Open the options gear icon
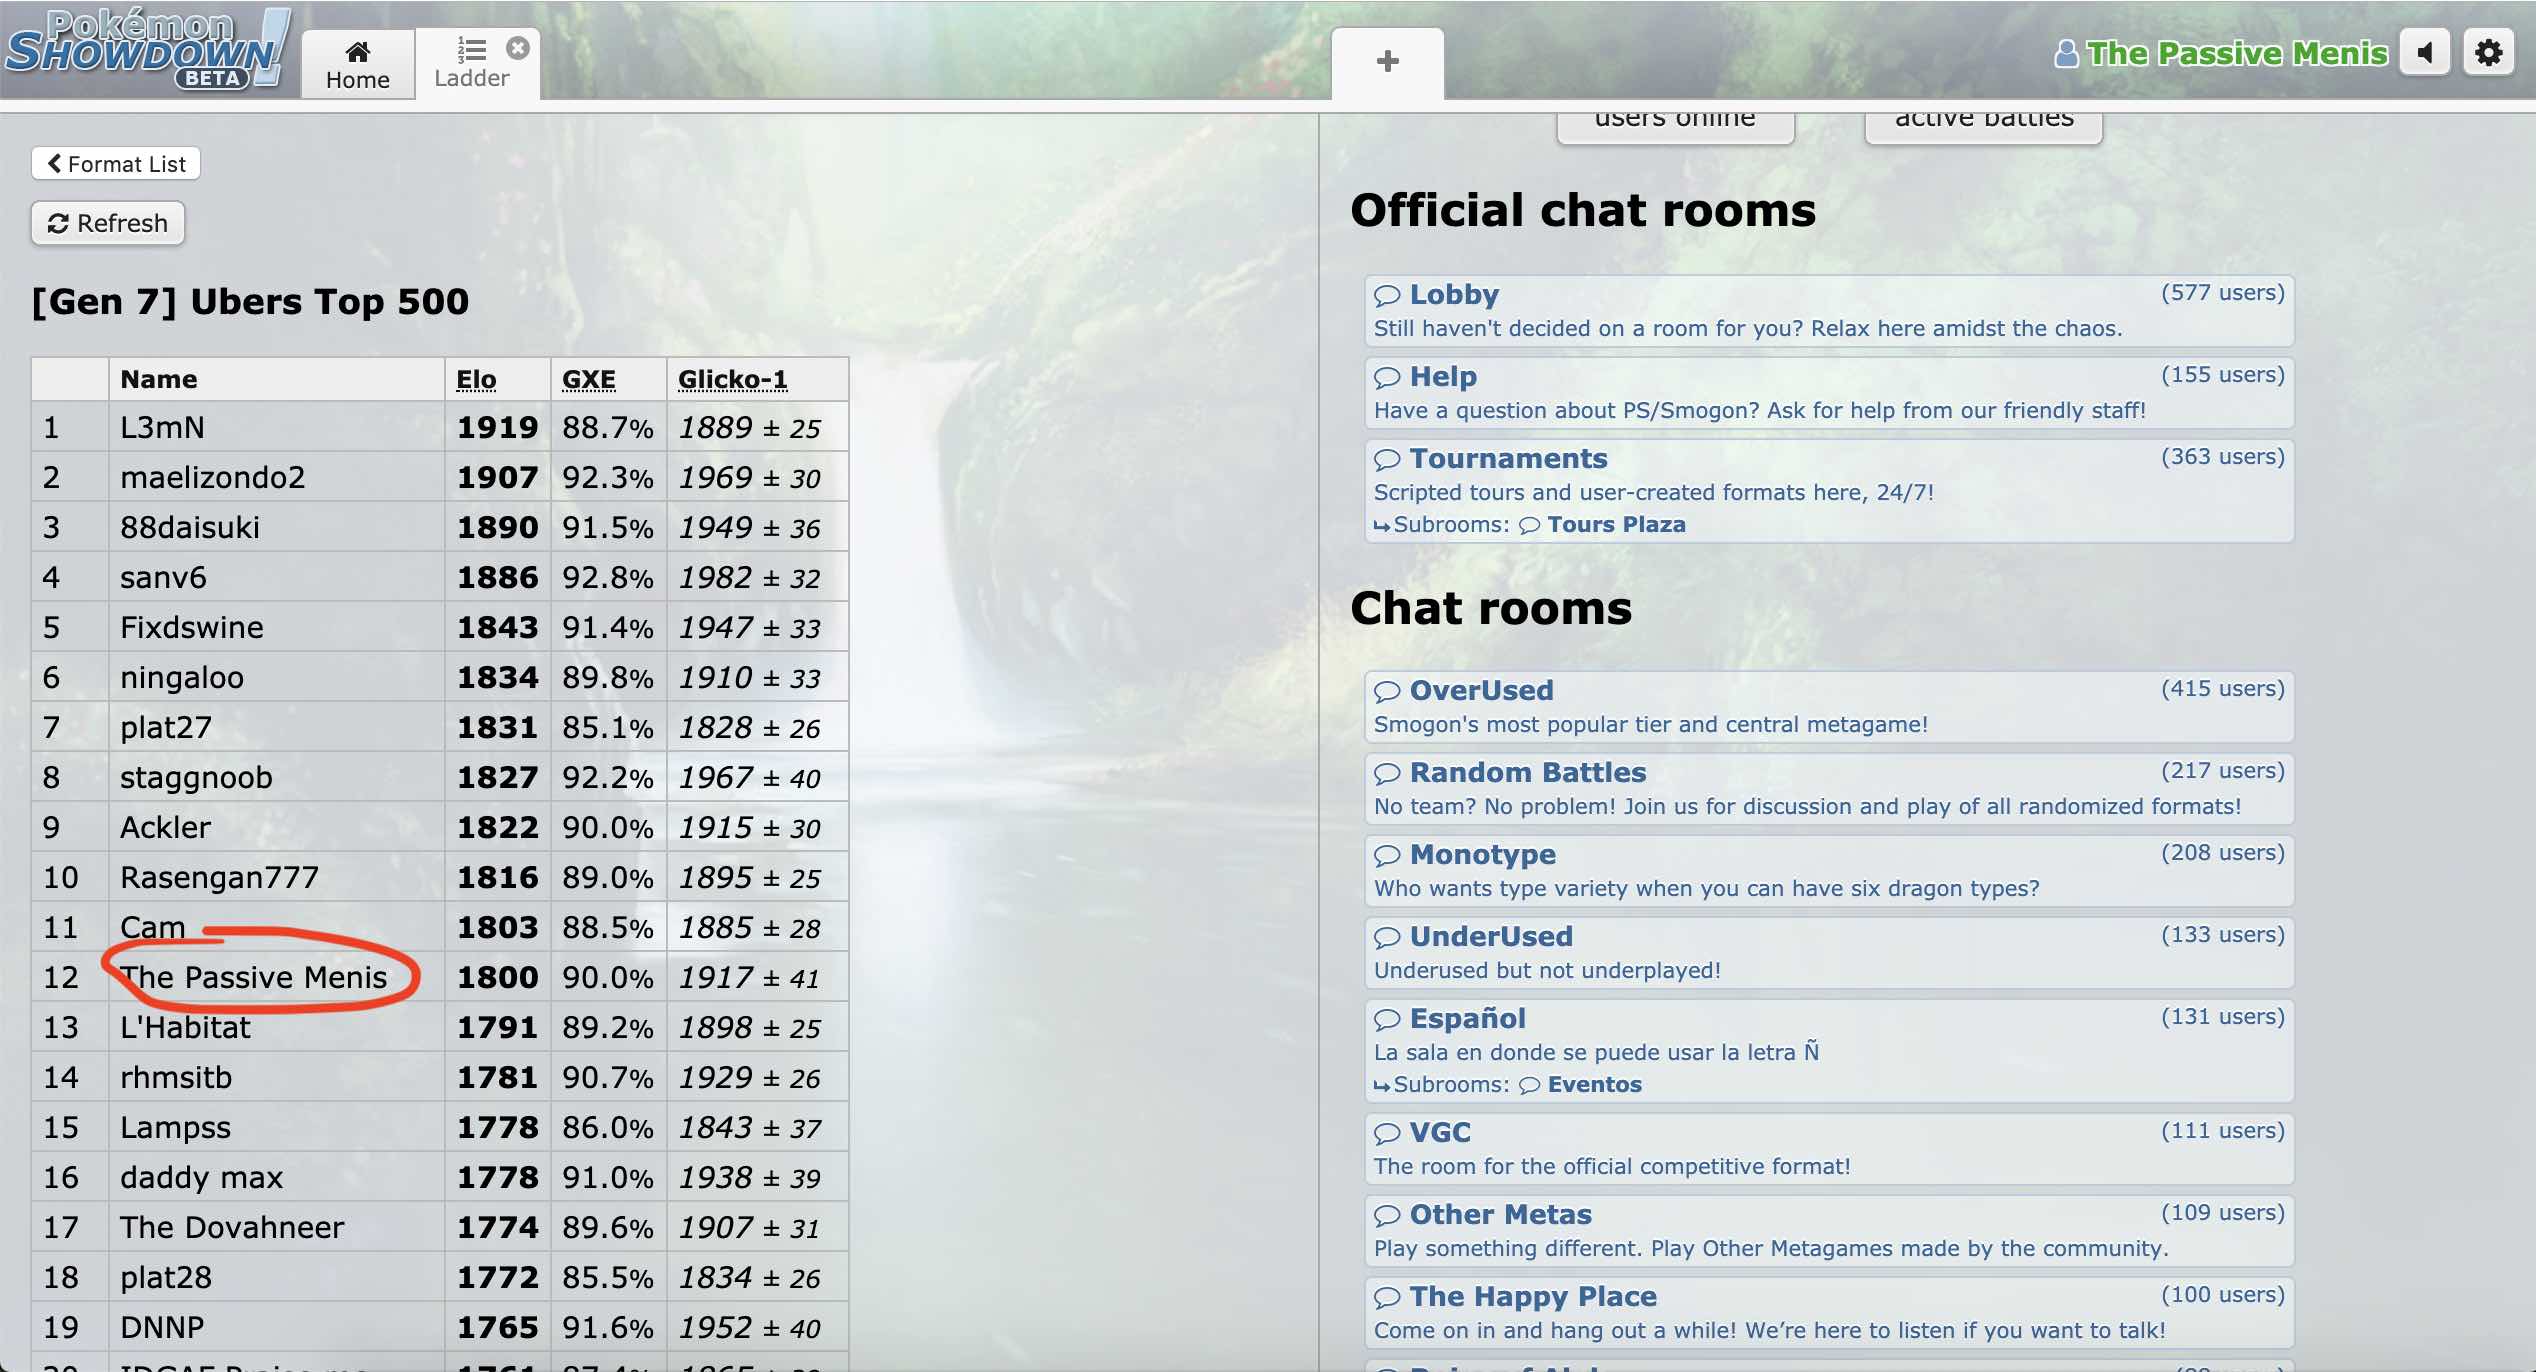 pyautogui.click(x=2488, y=52)
